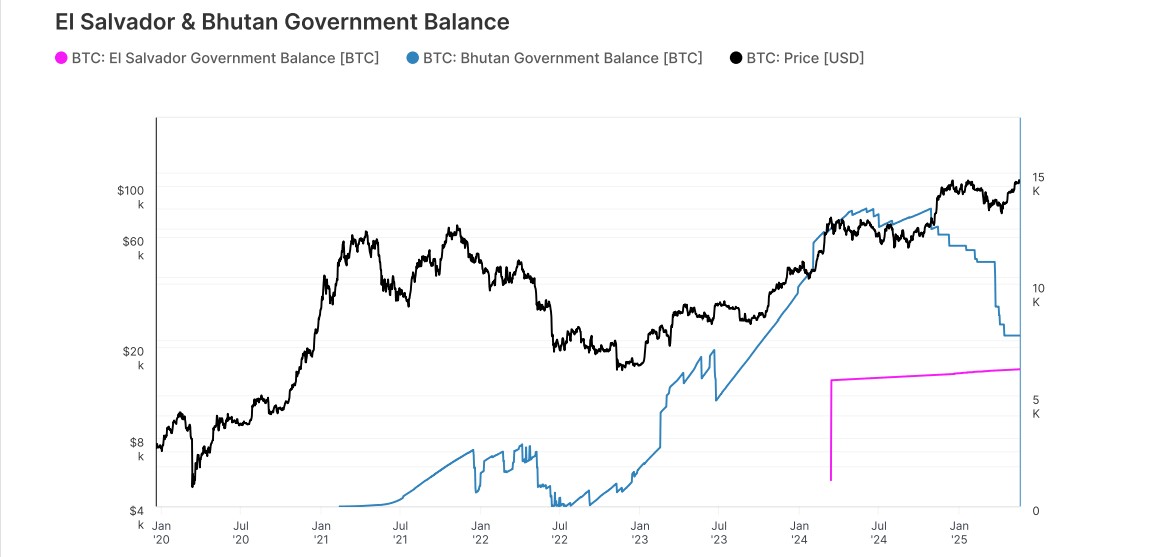
Task: Click the Jul '22 timeline label
Action: click(560, 531)
